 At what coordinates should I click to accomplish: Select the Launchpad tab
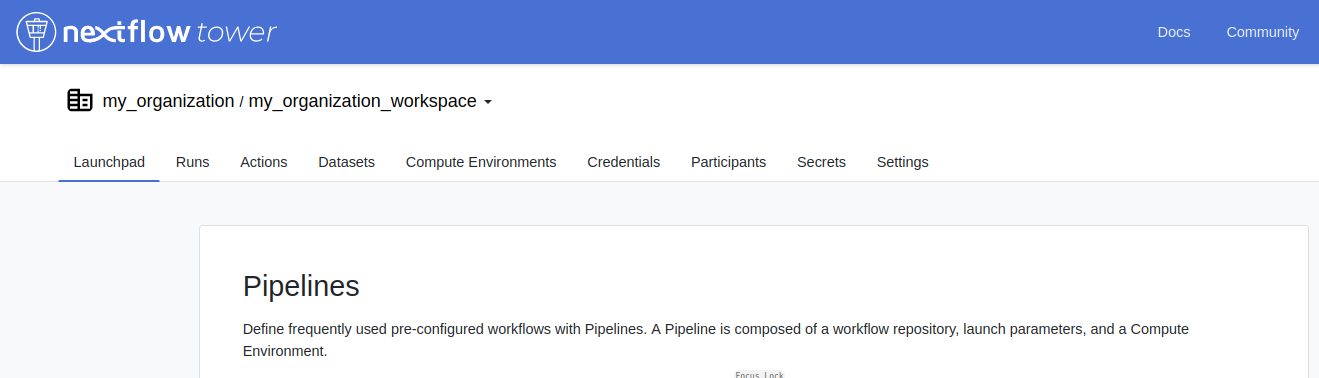click(109, 162)
